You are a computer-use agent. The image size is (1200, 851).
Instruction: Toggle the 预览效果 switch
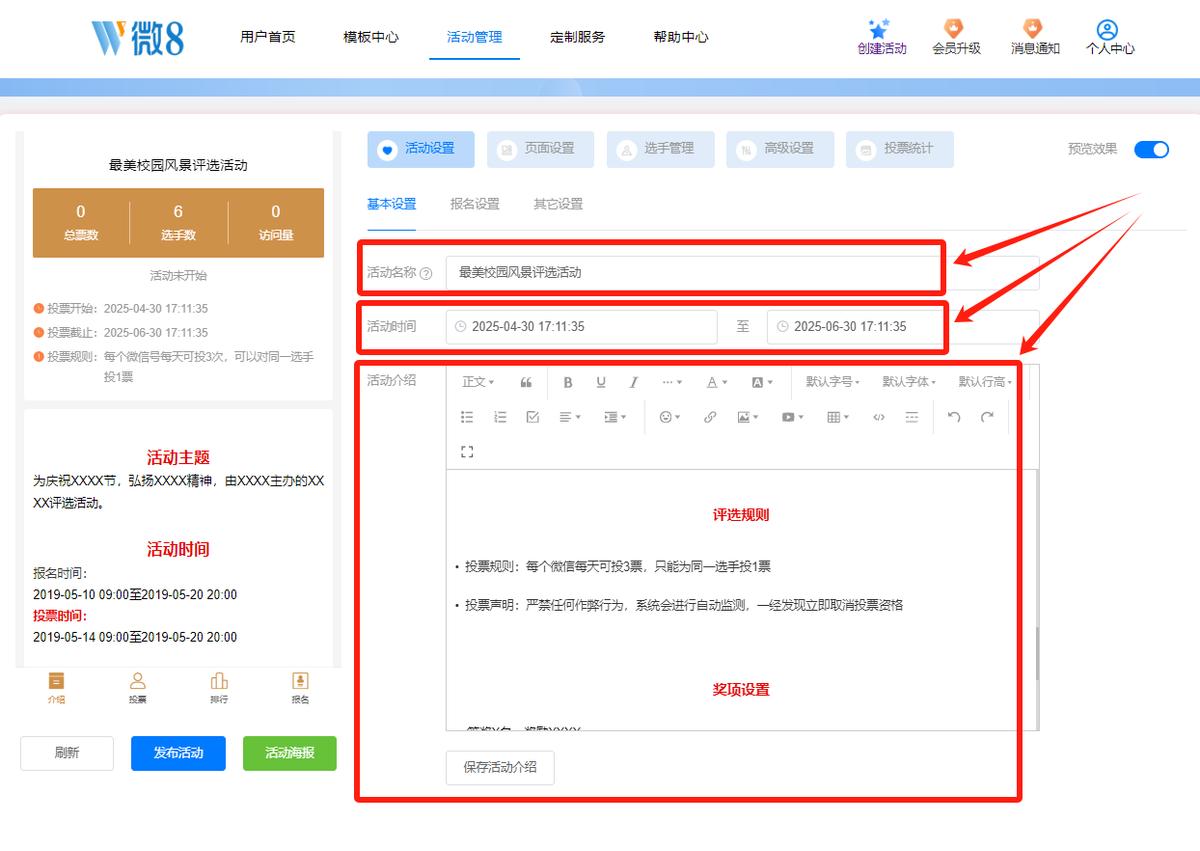pyautogui.click(x=1151, y=150)
